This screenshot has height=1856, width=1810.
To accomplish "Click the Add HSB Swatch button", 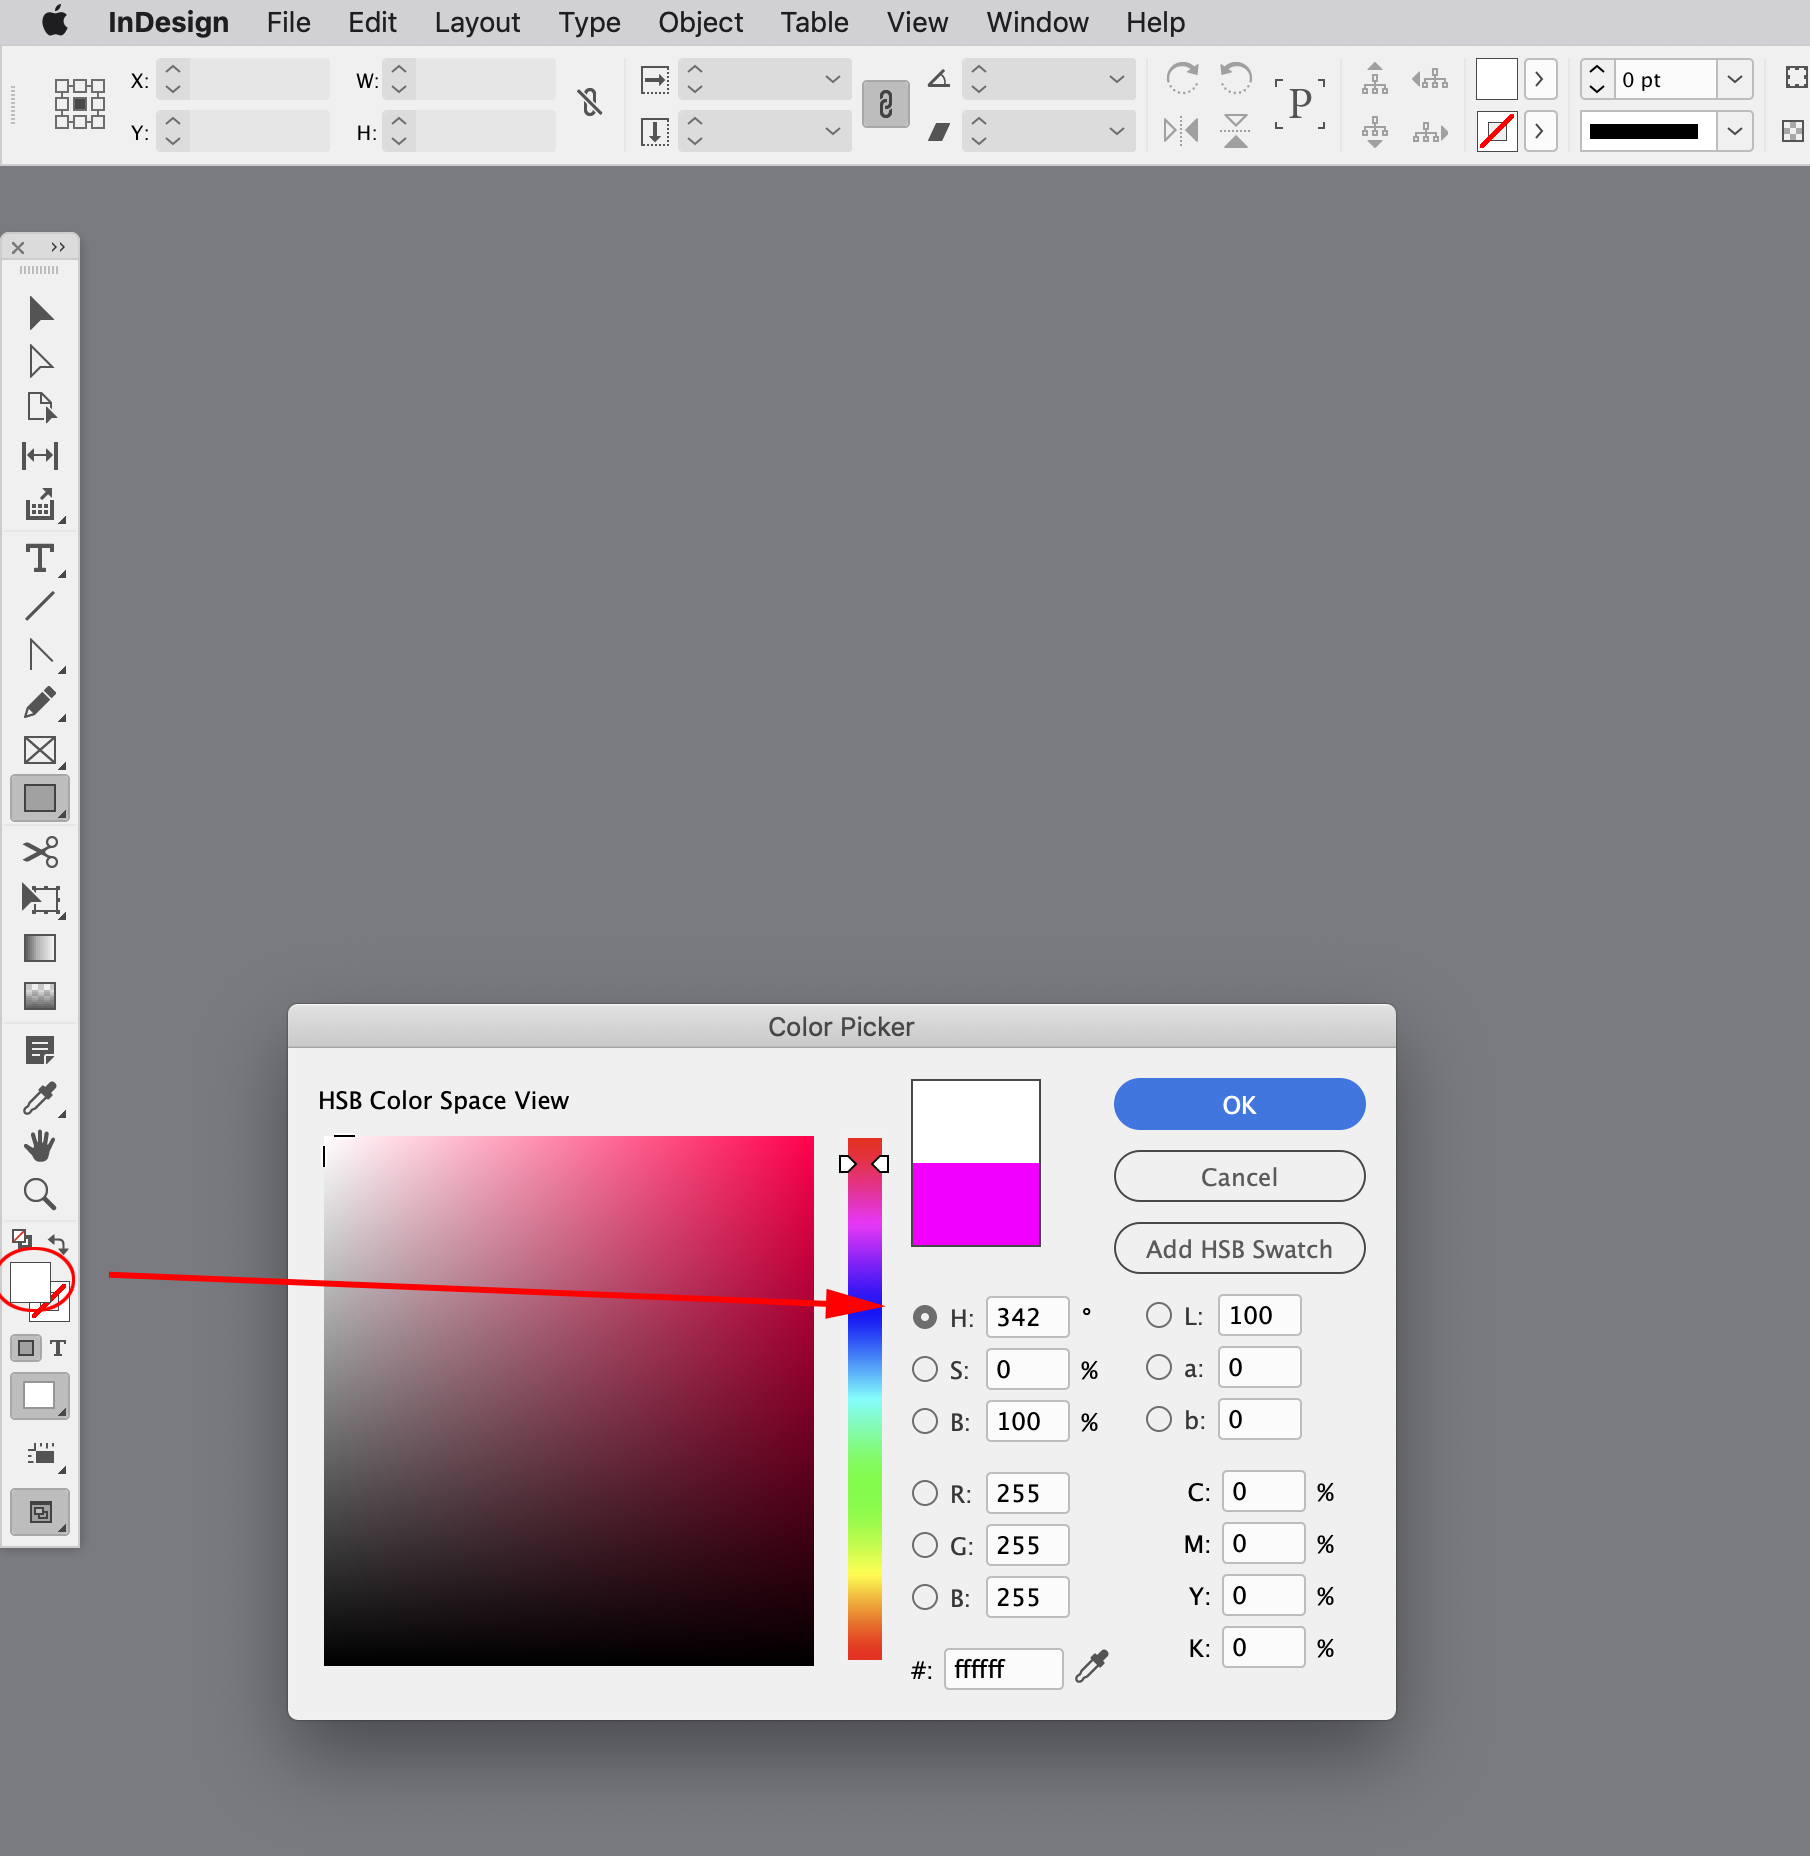I will point(1238,1248).
